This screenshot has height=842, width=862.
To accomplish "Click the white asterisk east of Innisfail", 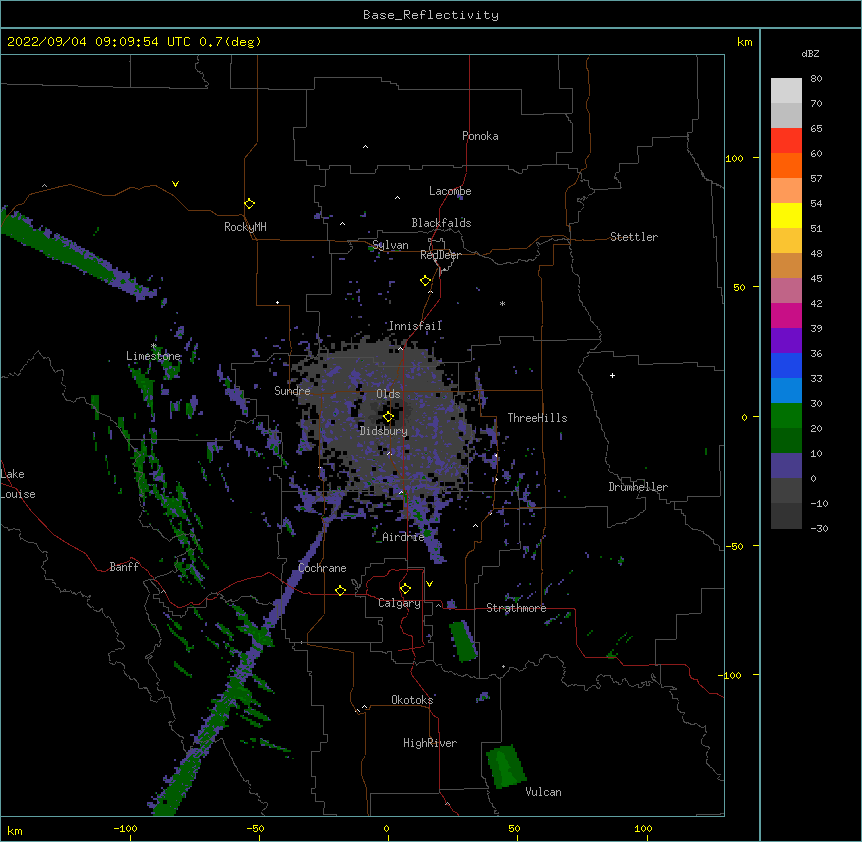I will point(502,303).
